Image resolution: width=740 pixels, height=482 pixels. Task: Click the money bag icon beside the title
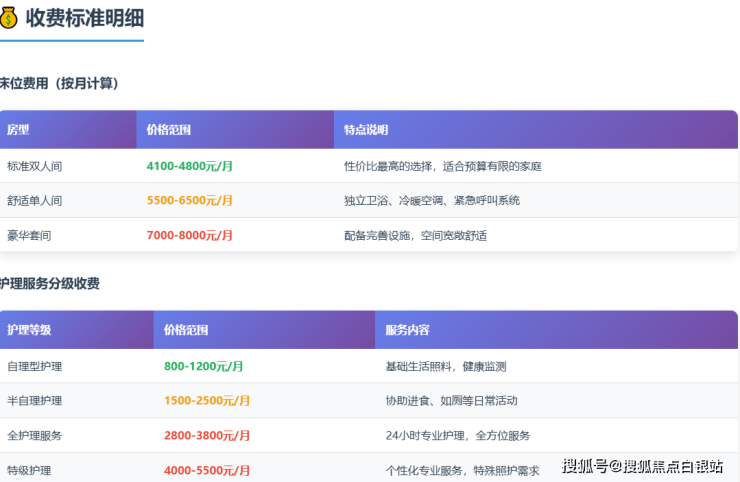pyautogui.click(x=8, y=17)
